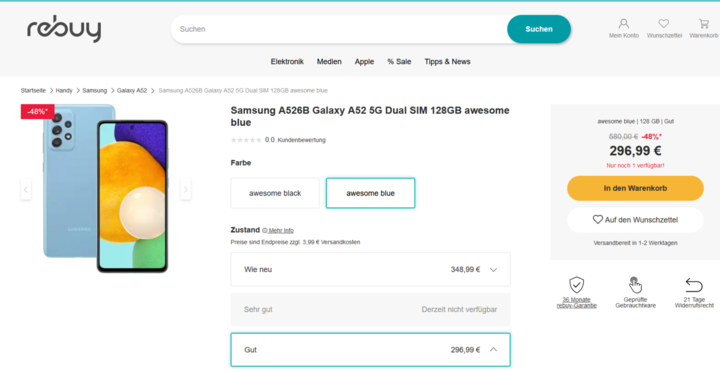
Task: Open 36 Monate rebuy-Garantie link
Action: click(576, 303)
